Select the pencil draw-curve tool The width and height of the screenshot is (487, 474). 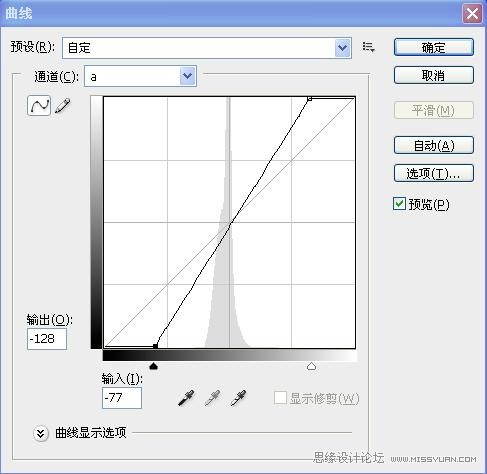coord(63,106)
